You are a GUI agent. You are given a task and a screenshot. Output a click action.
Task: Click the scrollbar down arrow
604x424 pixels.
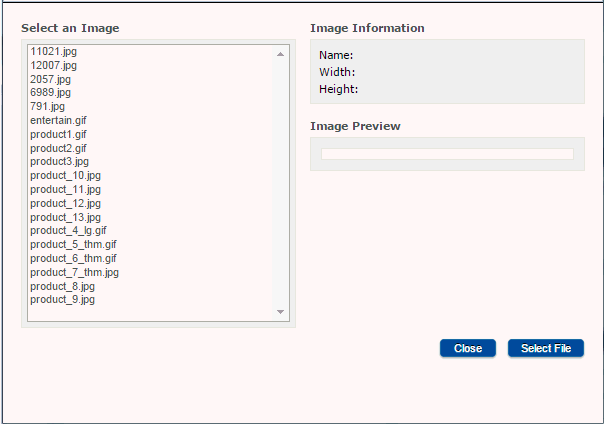[280, 312]
